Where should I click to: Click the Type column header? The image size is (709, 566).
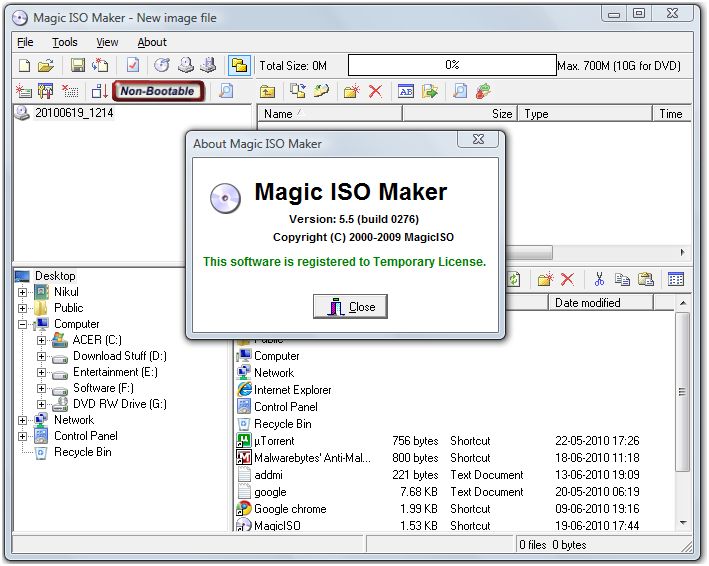585,114
